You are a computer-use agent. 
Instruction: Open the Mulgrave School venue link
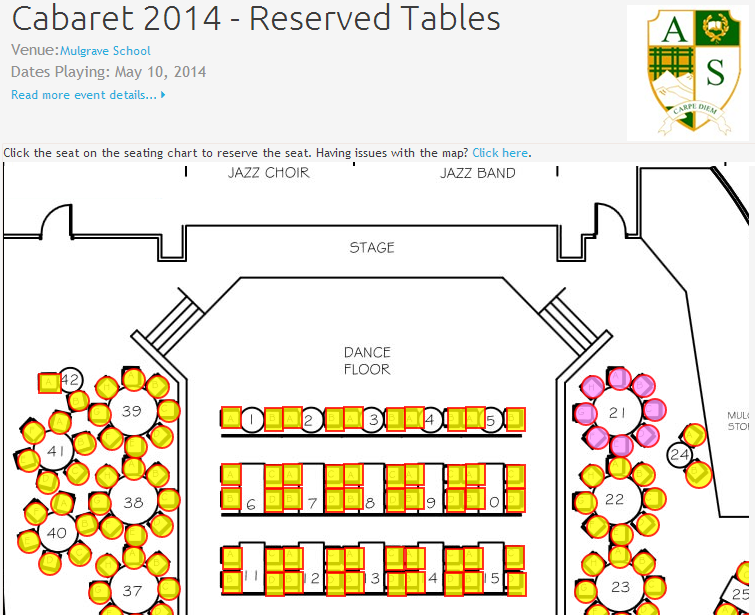105,50
